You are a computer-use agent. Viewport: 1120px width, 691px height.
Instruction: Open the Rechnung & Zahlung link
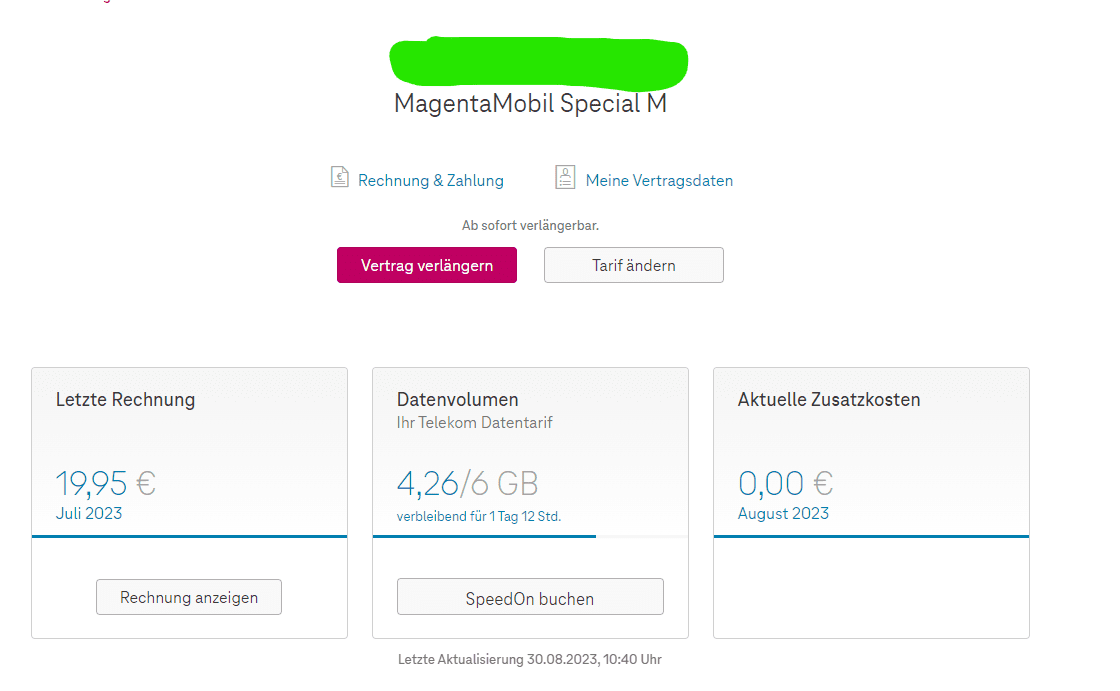[431, 181]
